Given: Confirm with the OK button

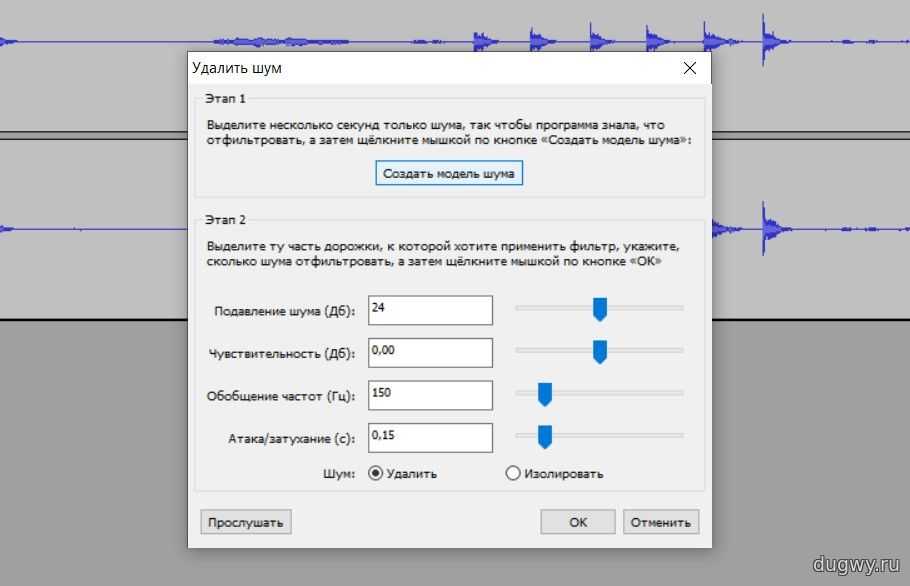Looking at the screenshot, I should [577, 522].
